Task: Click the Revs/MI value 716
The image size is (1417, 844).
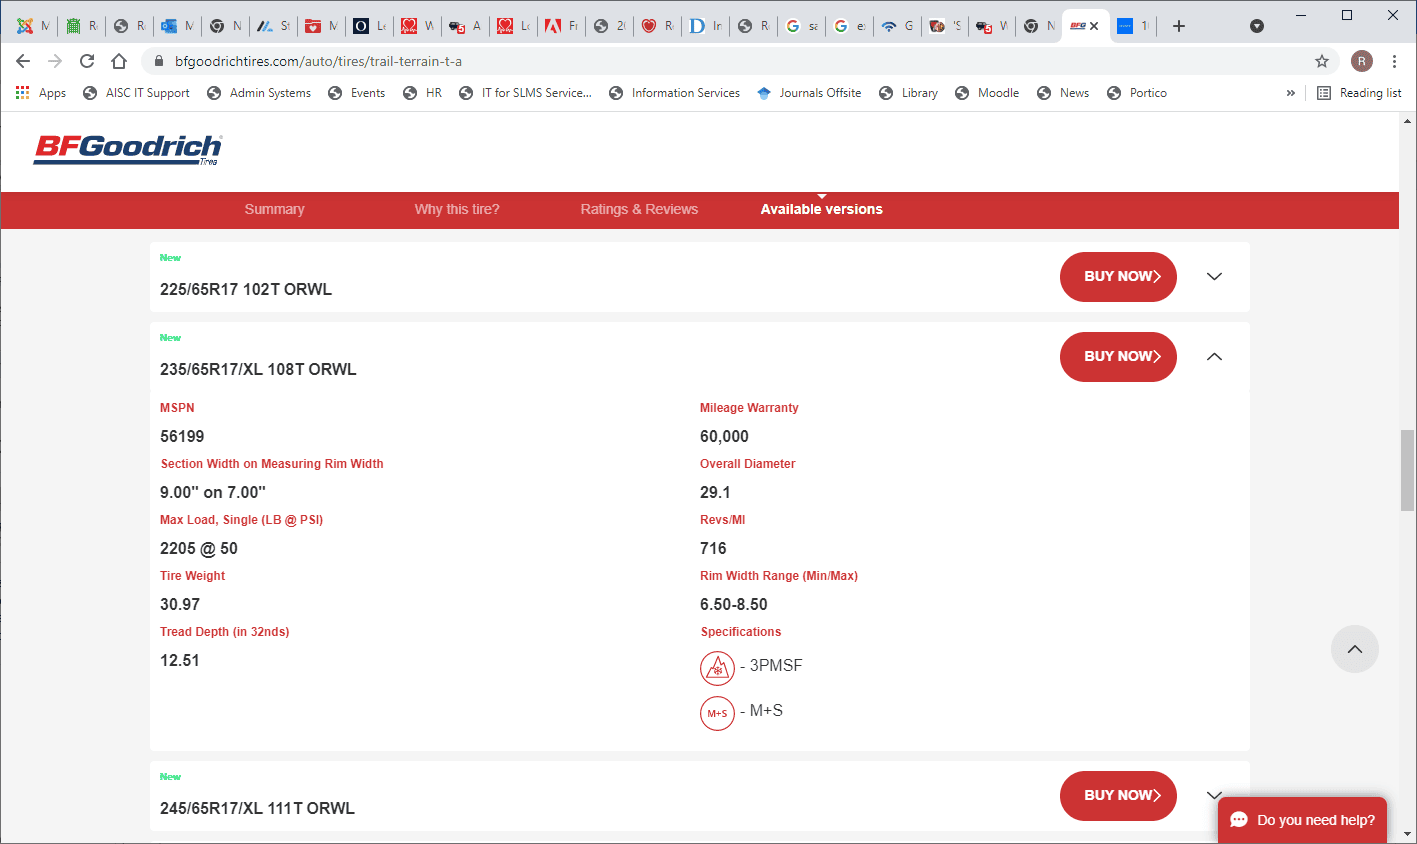Action: pos(713,549)
